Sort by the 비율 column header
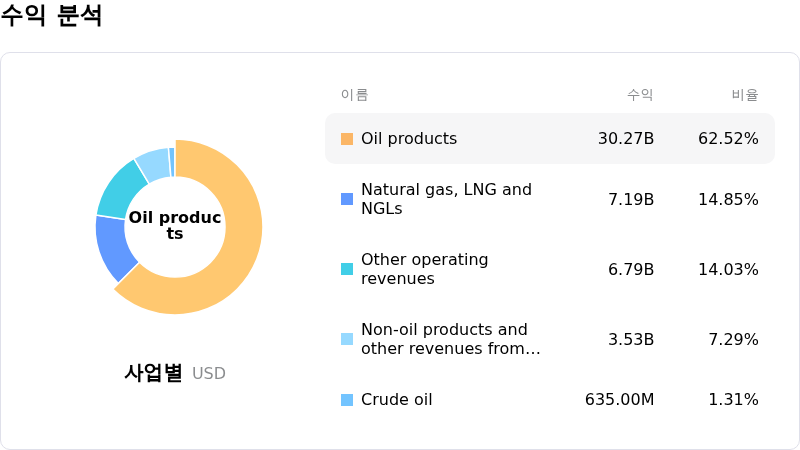Screen dimensions: 800x450 tap(745, 95)
